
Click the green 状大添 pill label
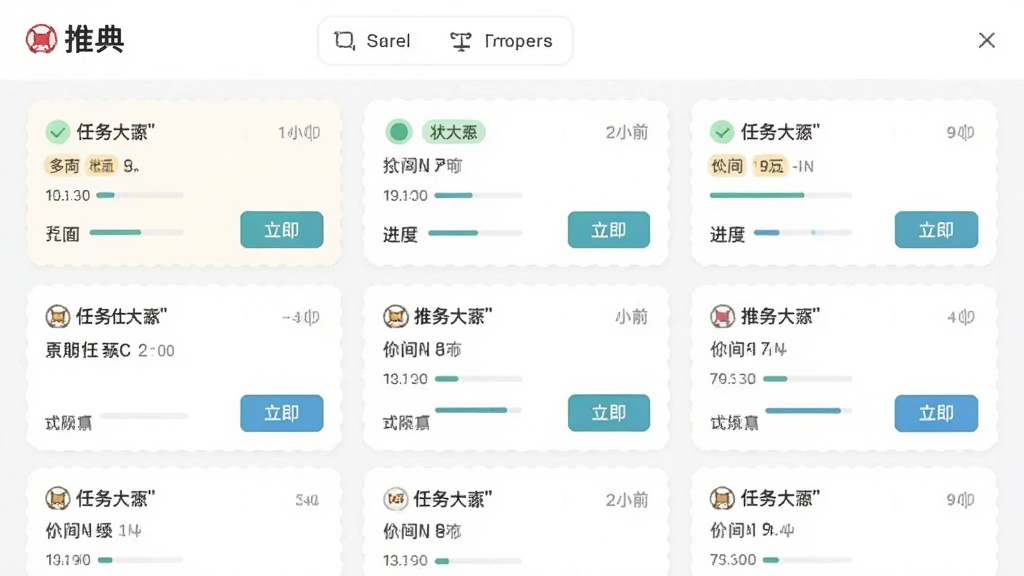click(x=453, y=133)
